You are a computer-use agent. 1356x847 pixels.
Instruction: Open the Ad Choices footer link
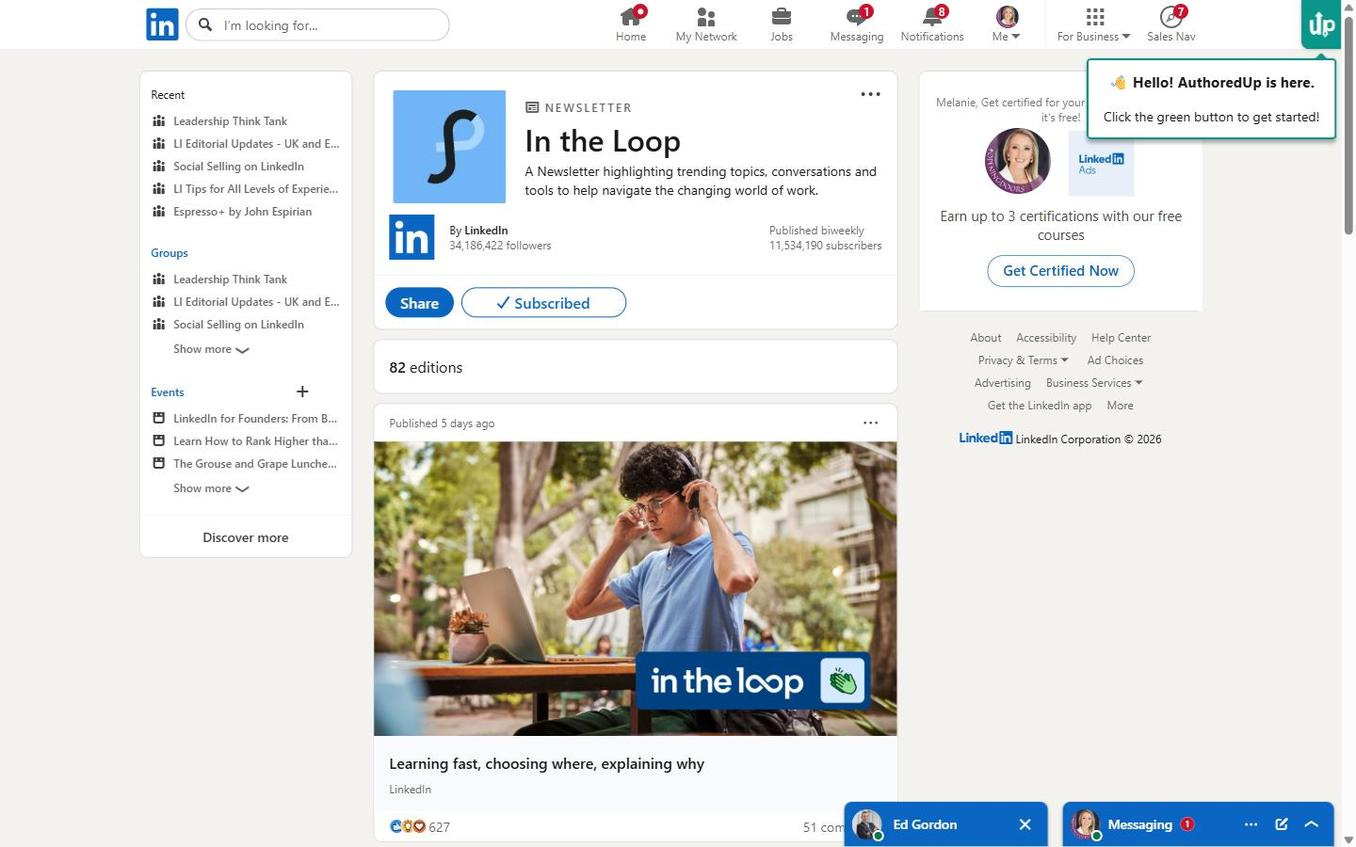click(1115, 360)
